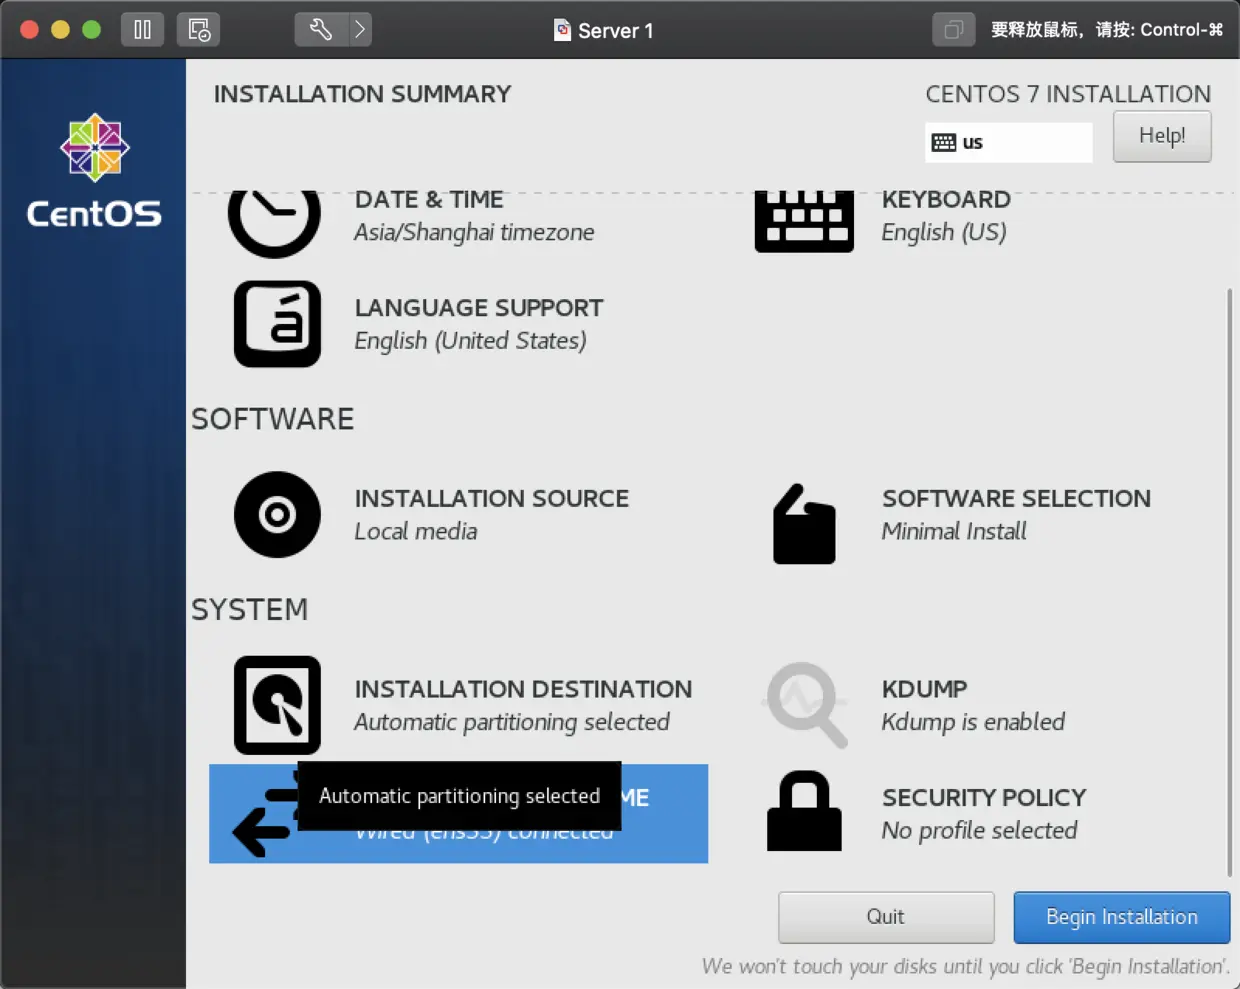Image resolution: width=1240 pixels, height=989 pixels.
Task: Open KDUMP settings label
Action: [x=925, y=689]
